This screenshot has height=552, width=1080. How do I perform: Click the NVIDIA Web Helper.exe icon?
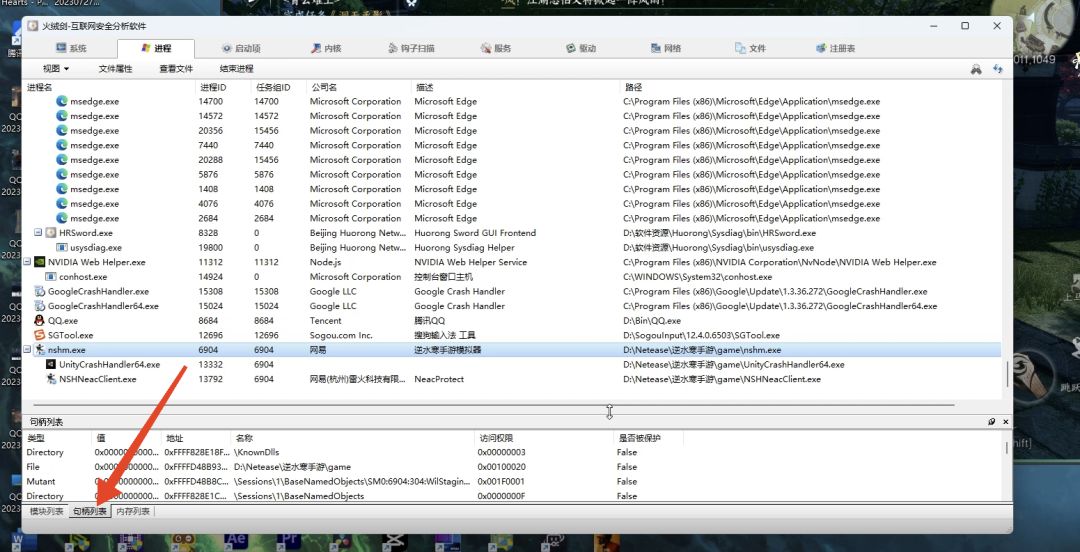pos(40,262)
